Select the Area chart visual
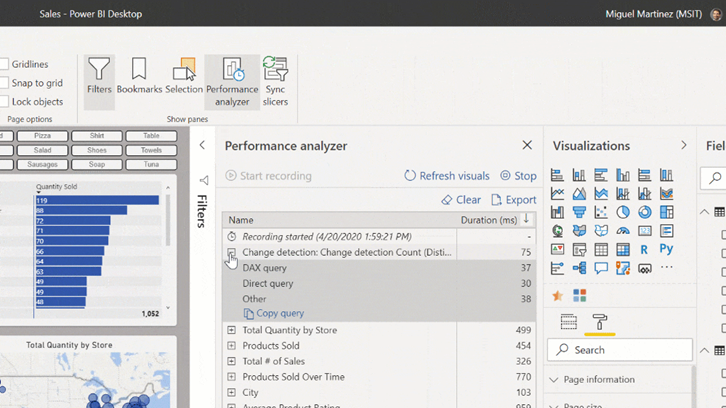Screen dimensions: 726x408 click(579, 194)
